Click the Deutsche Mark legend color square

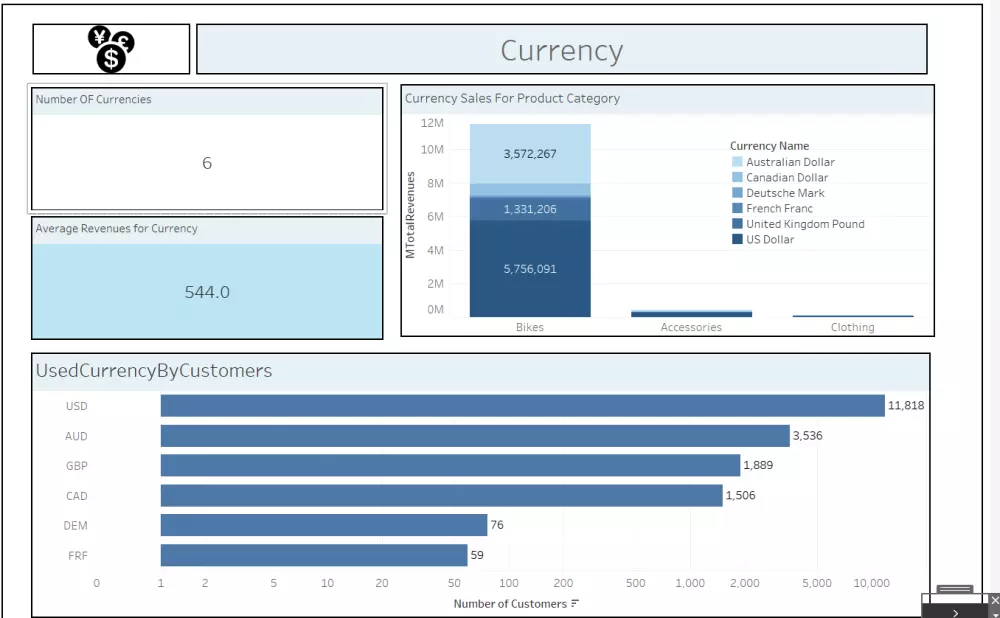(x=735, y=193)
